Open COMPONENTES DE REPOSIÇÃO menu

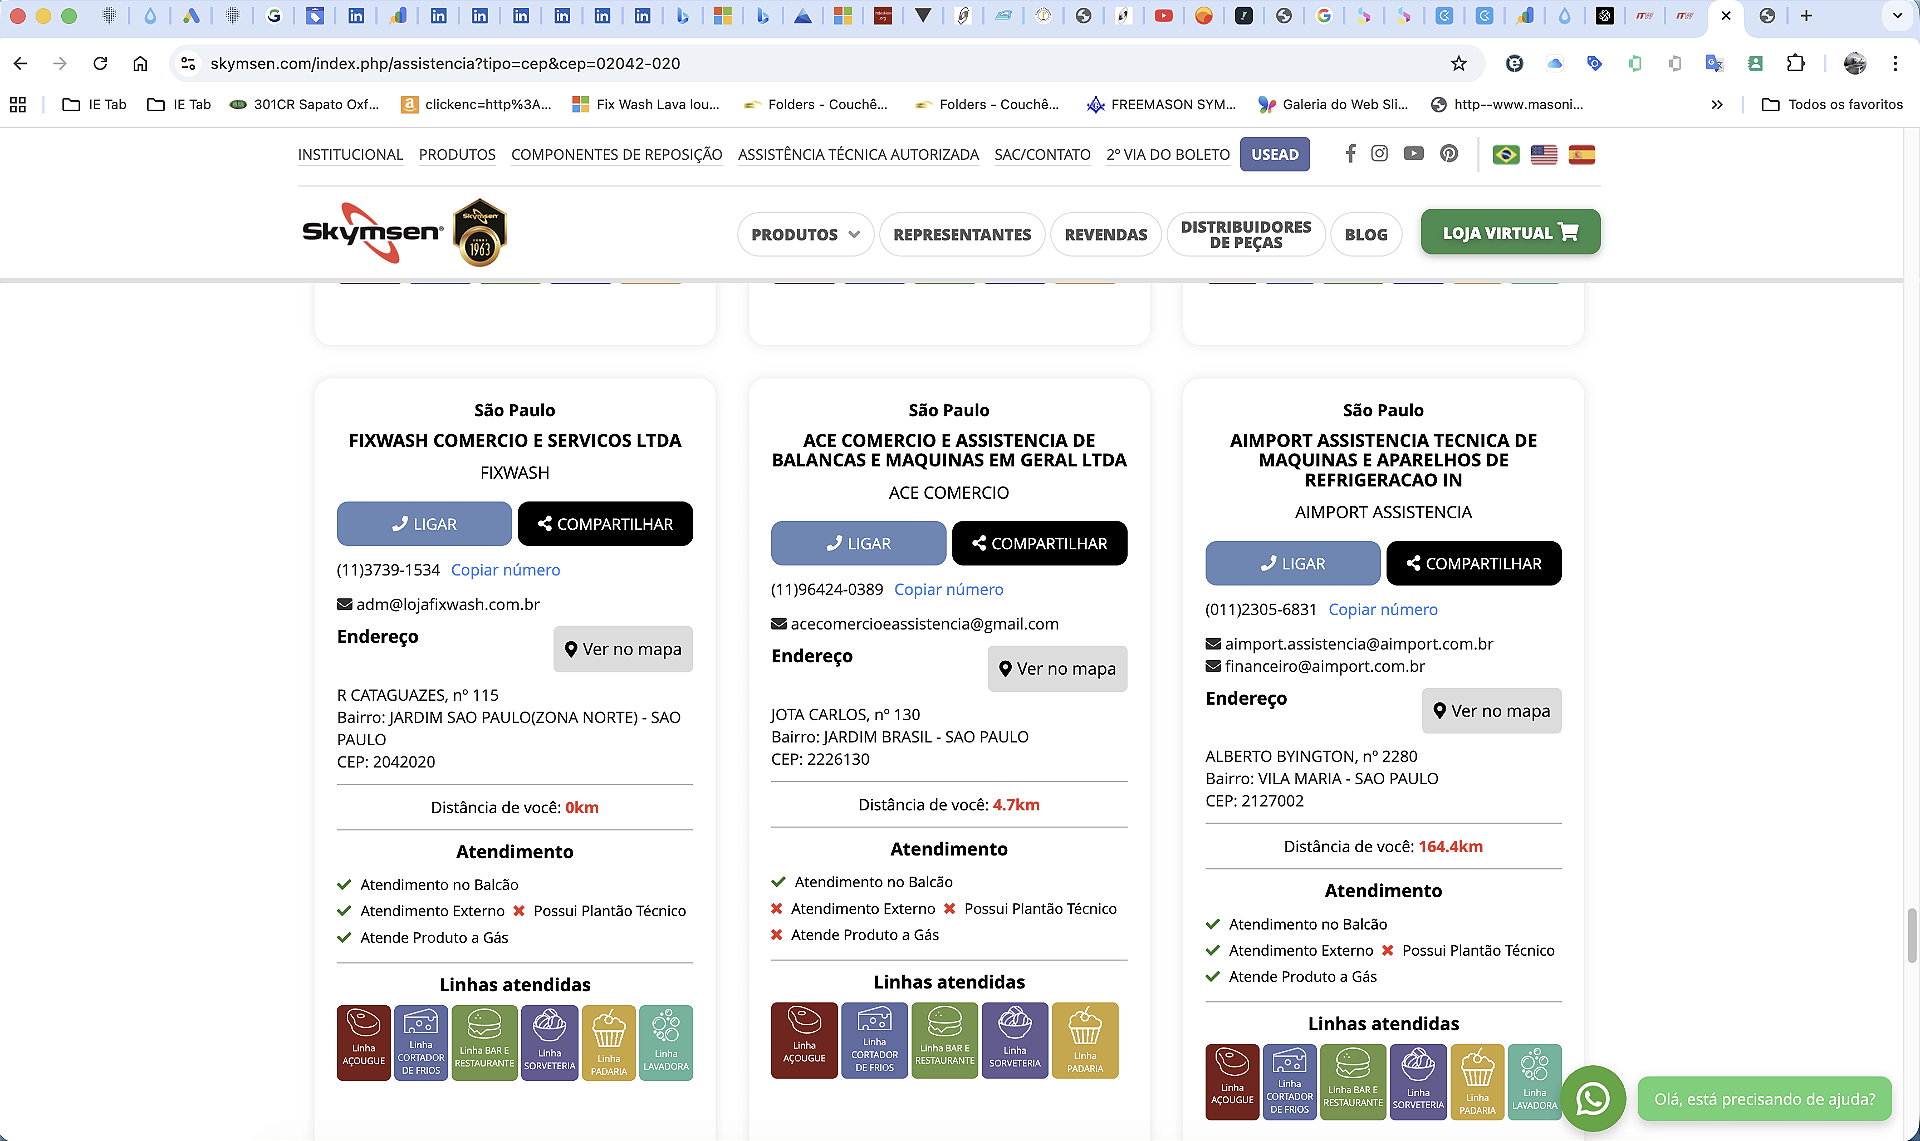616,155
